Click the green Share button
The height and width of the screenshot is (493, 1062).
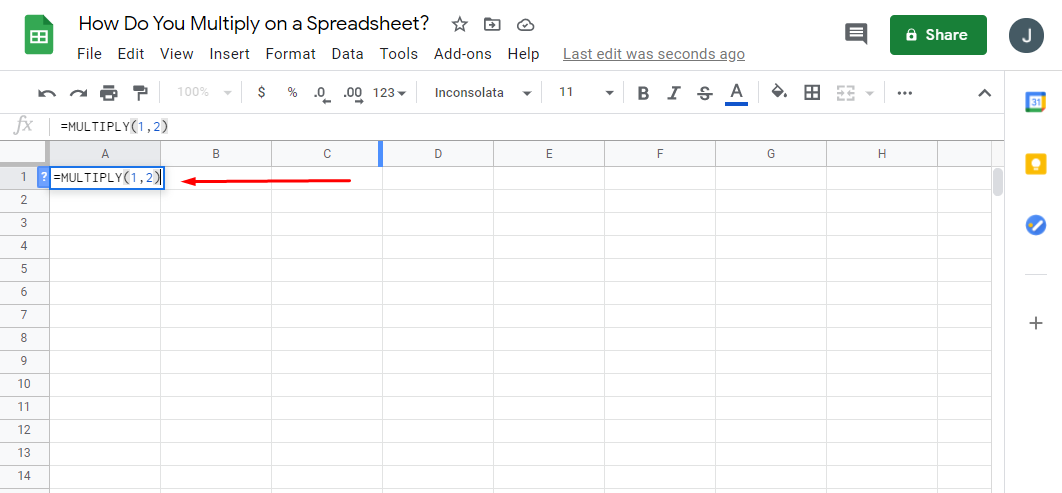937,35
